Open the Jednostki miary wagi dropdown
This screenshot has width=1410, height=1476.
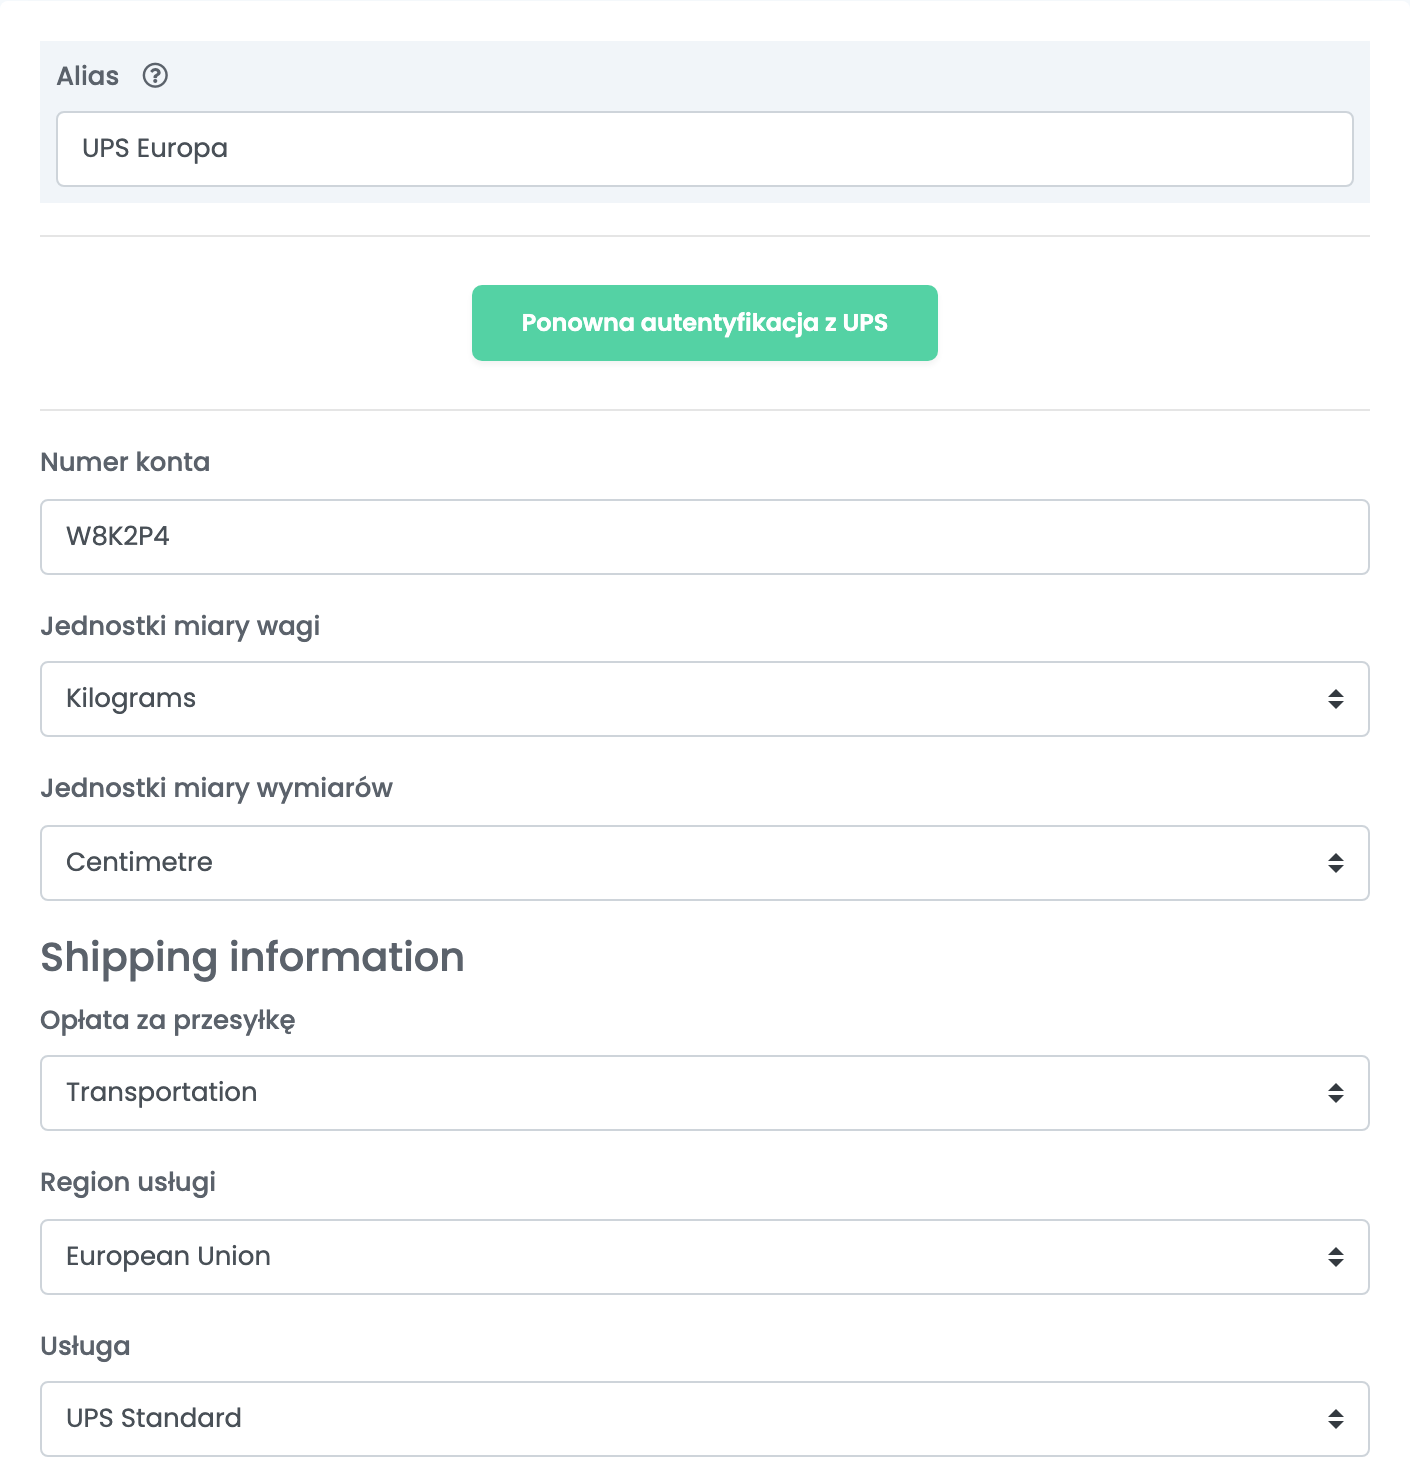click(x=705, y=699)
